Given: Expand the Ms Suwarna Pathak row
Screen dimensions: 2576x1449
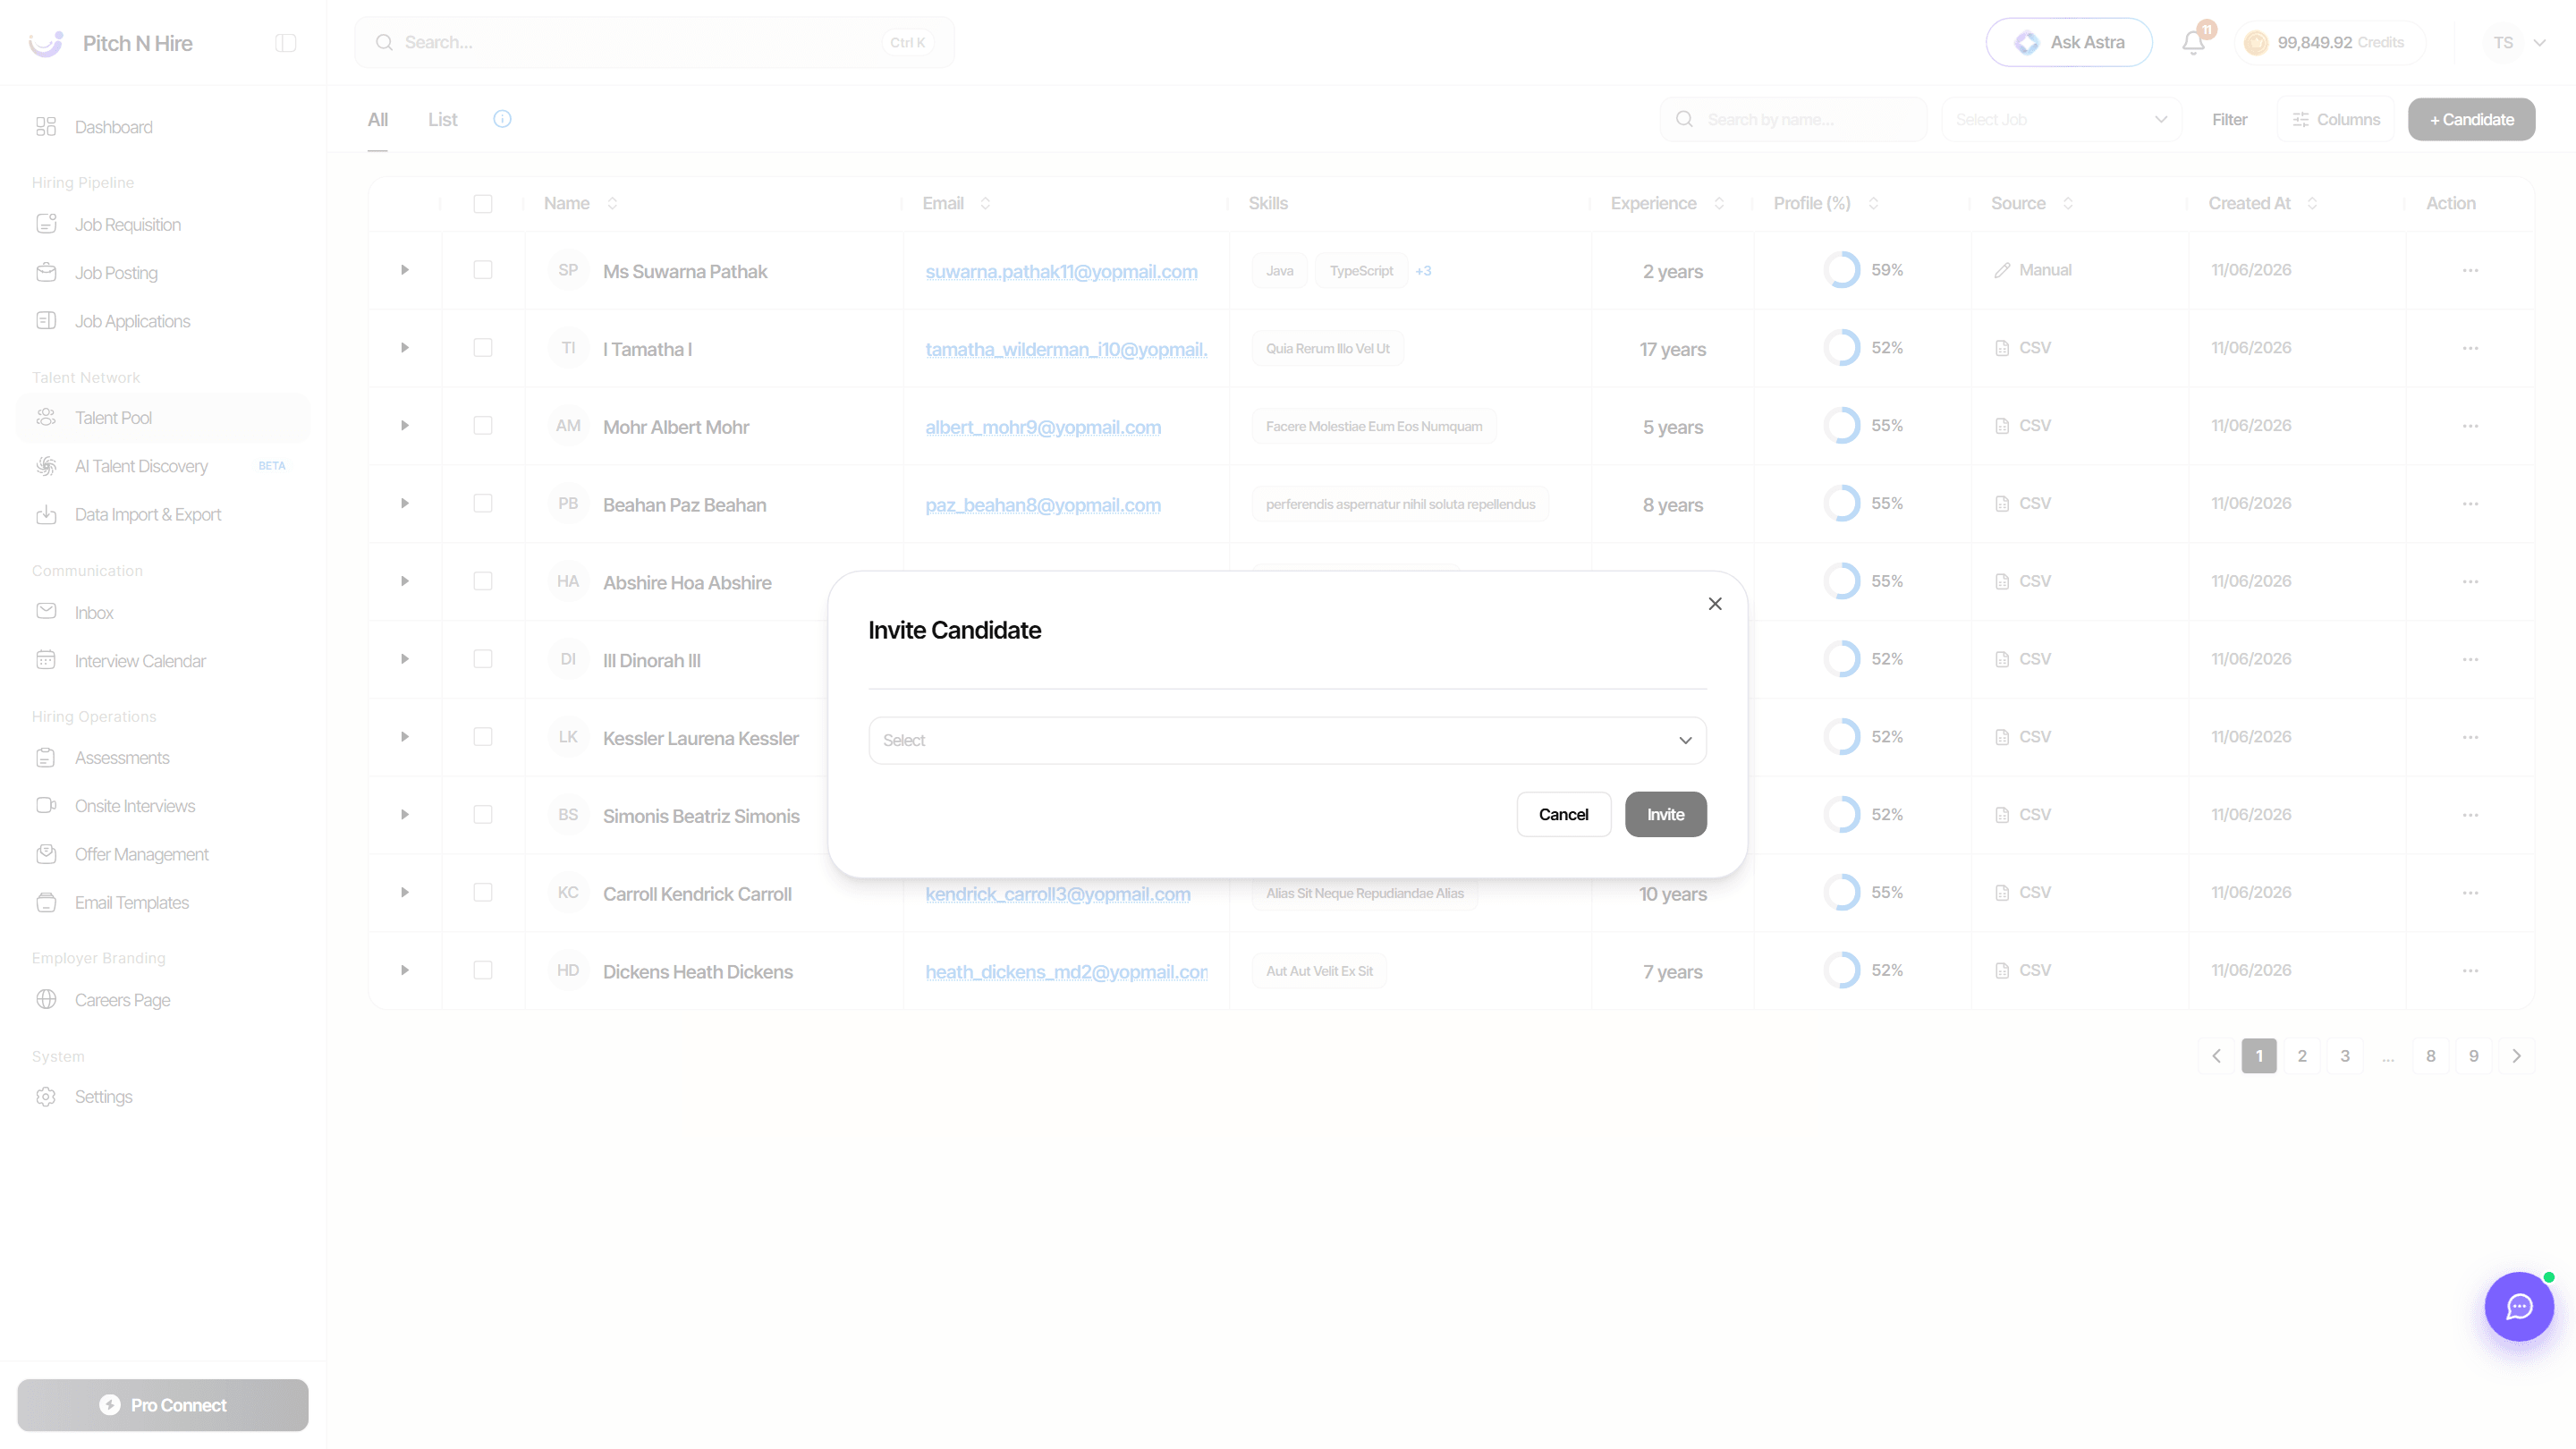Looking at the screenshot, I should tap(405, 270).
